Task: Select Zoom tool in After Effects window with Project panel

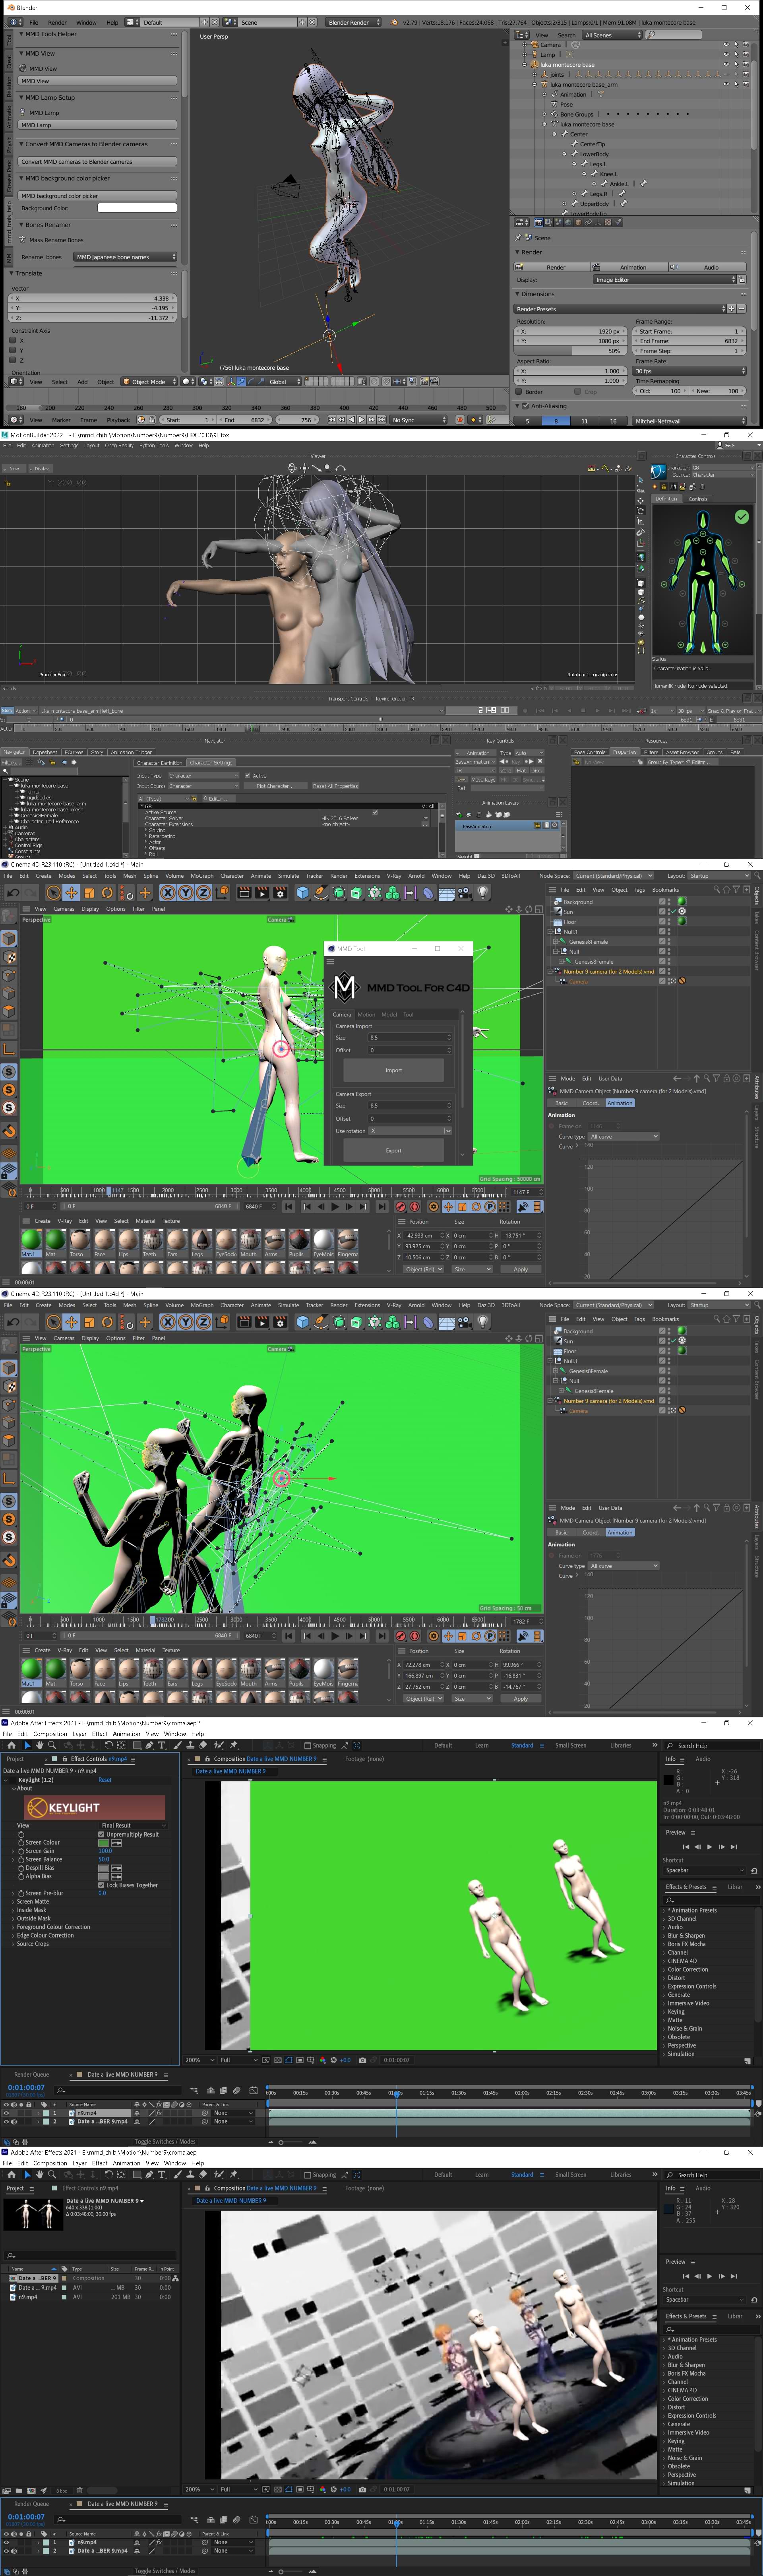Action: [x=52, y=2174]
